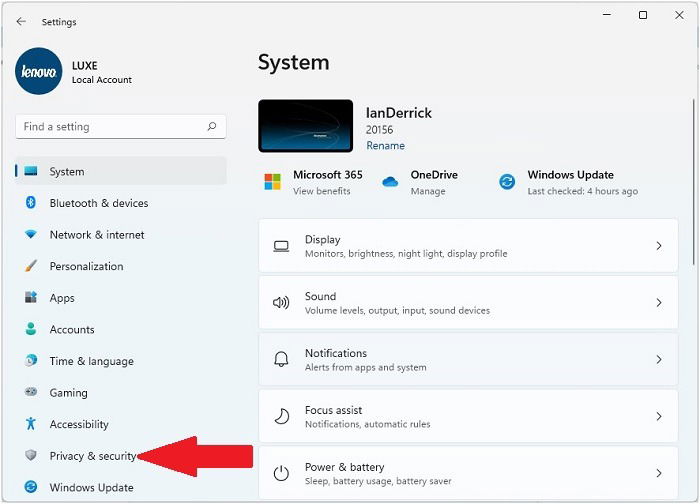700x504 pixels.
Task: Select the Network & internet wifi icon
Action: 31,235
